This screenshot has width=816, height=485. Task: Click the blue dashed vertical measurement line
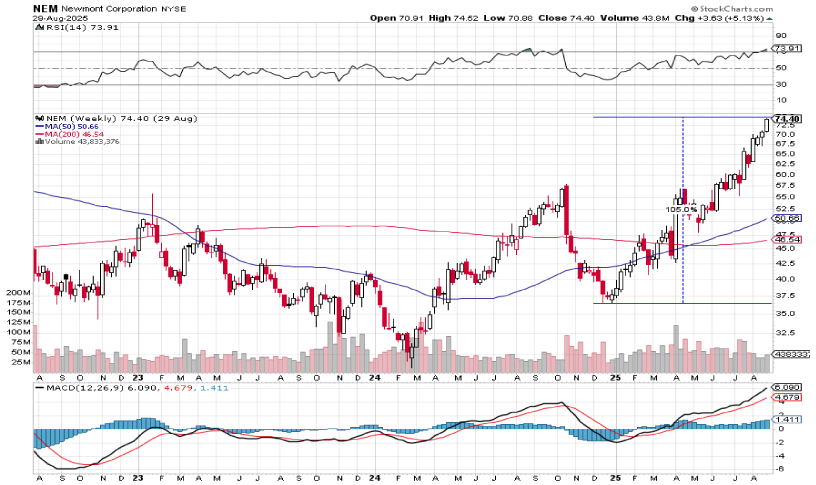point(682,260)
